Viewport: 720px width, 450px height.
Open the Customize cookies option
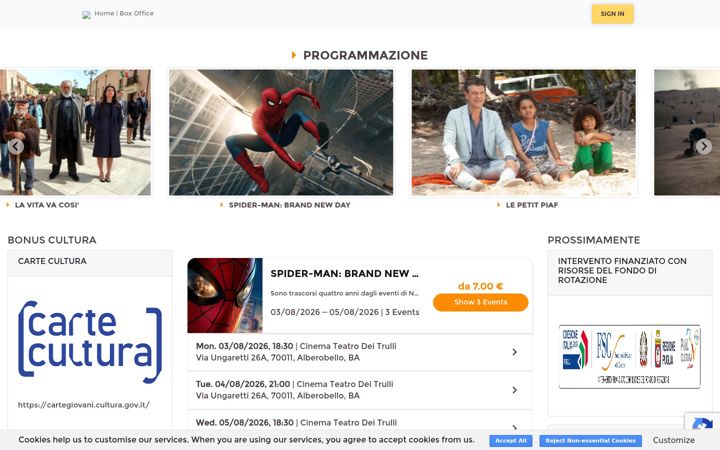coord(674,440)
